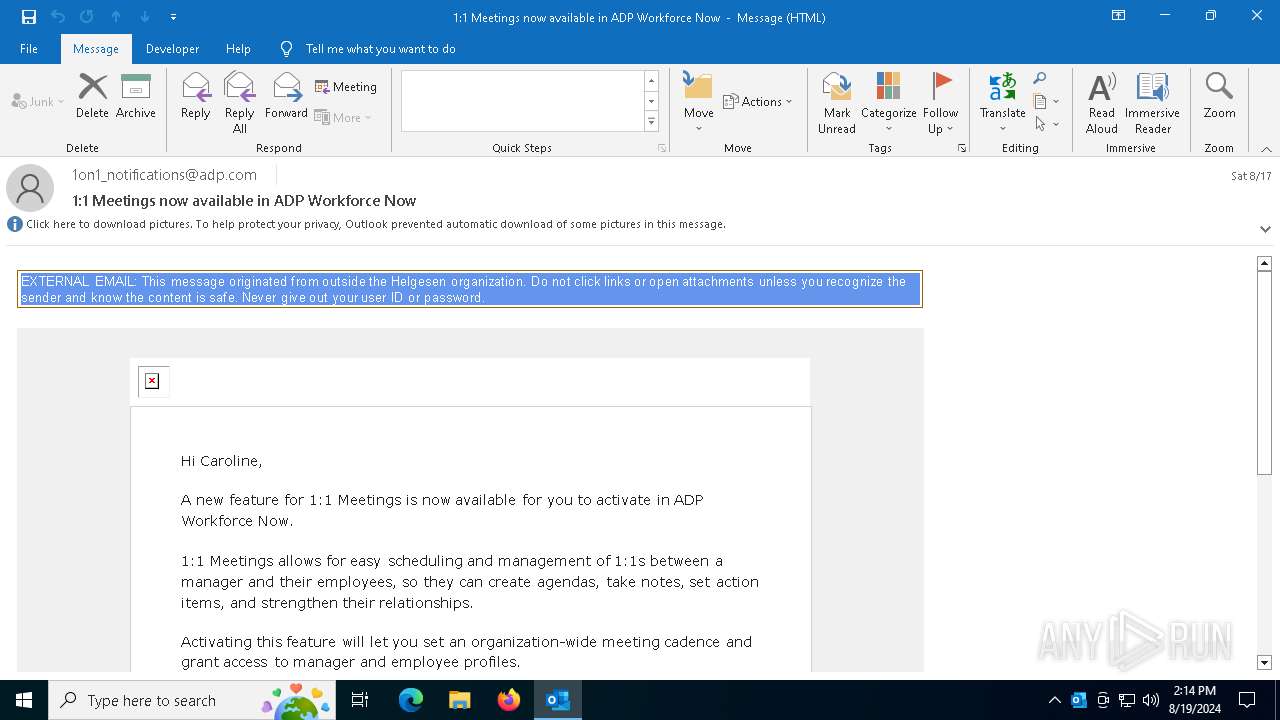Open the Related items dropdown
This screenshot has width=1280, height=720.
[1046, 101]
